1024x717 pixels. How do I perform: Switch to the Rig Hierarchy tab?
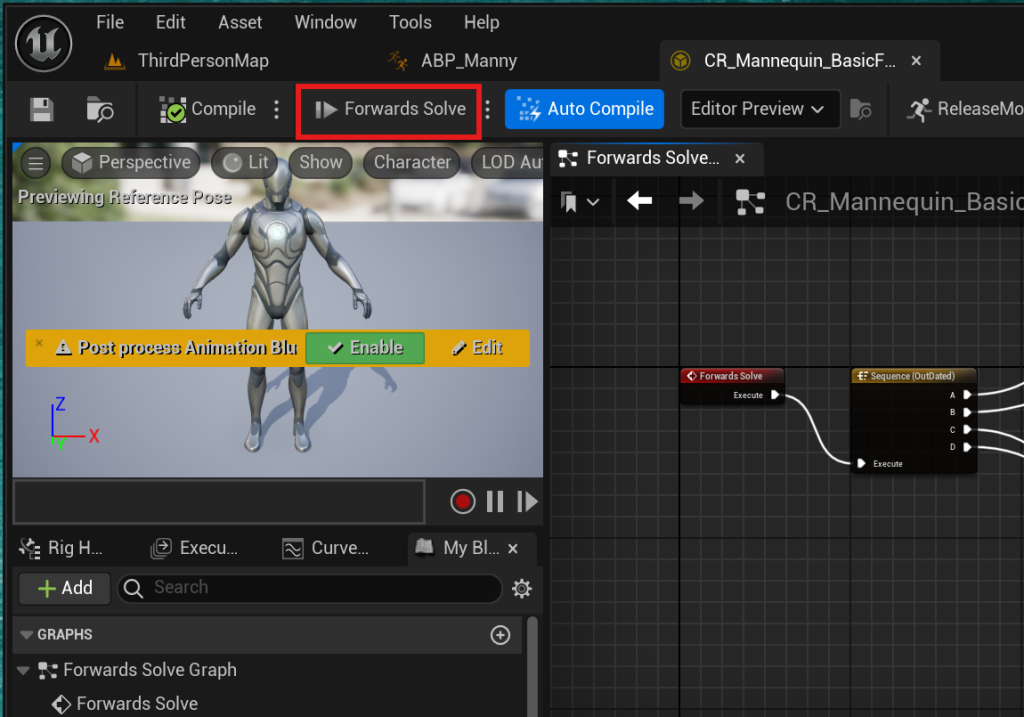[x=61, y=548]
